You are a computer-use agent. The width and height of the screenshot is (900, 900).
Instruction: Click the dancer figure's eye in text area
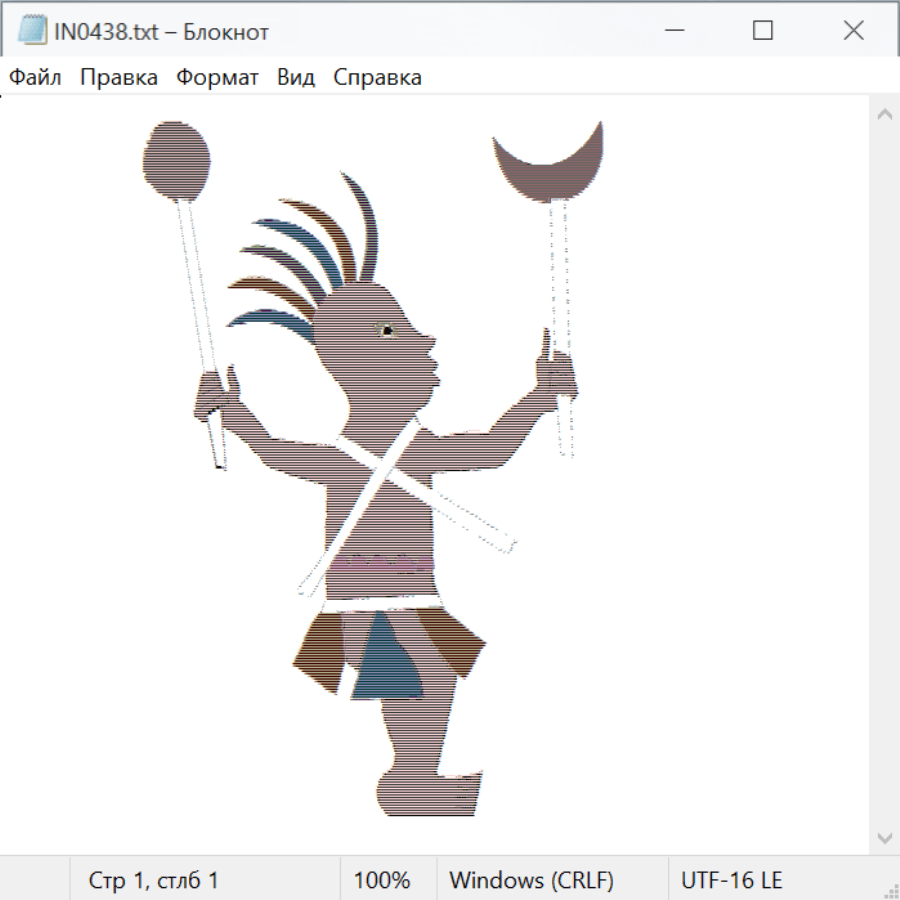pos(386,329)
